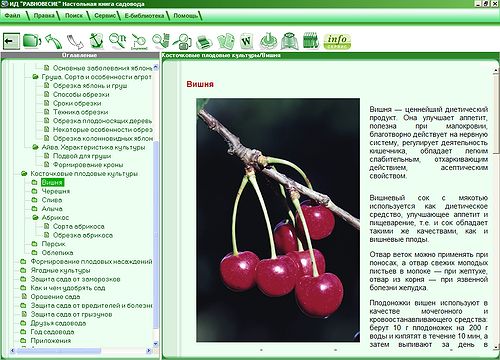
Task: Click the contents panel horizontal scrollbar
Action: pyautogui.click(x=81, y=351)
